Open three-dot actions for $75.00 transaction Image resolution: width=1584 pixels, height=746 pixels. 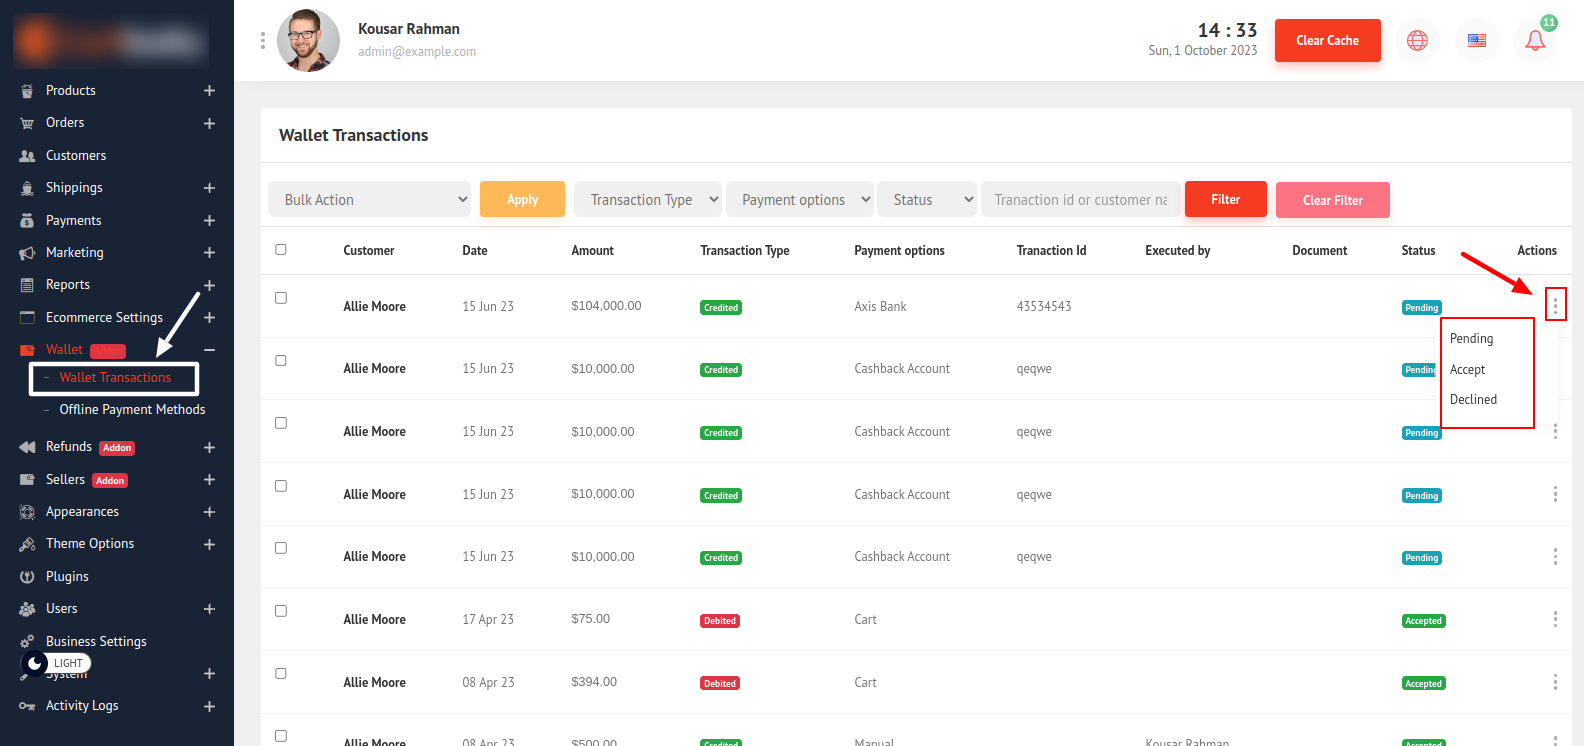pos(1555,619)
